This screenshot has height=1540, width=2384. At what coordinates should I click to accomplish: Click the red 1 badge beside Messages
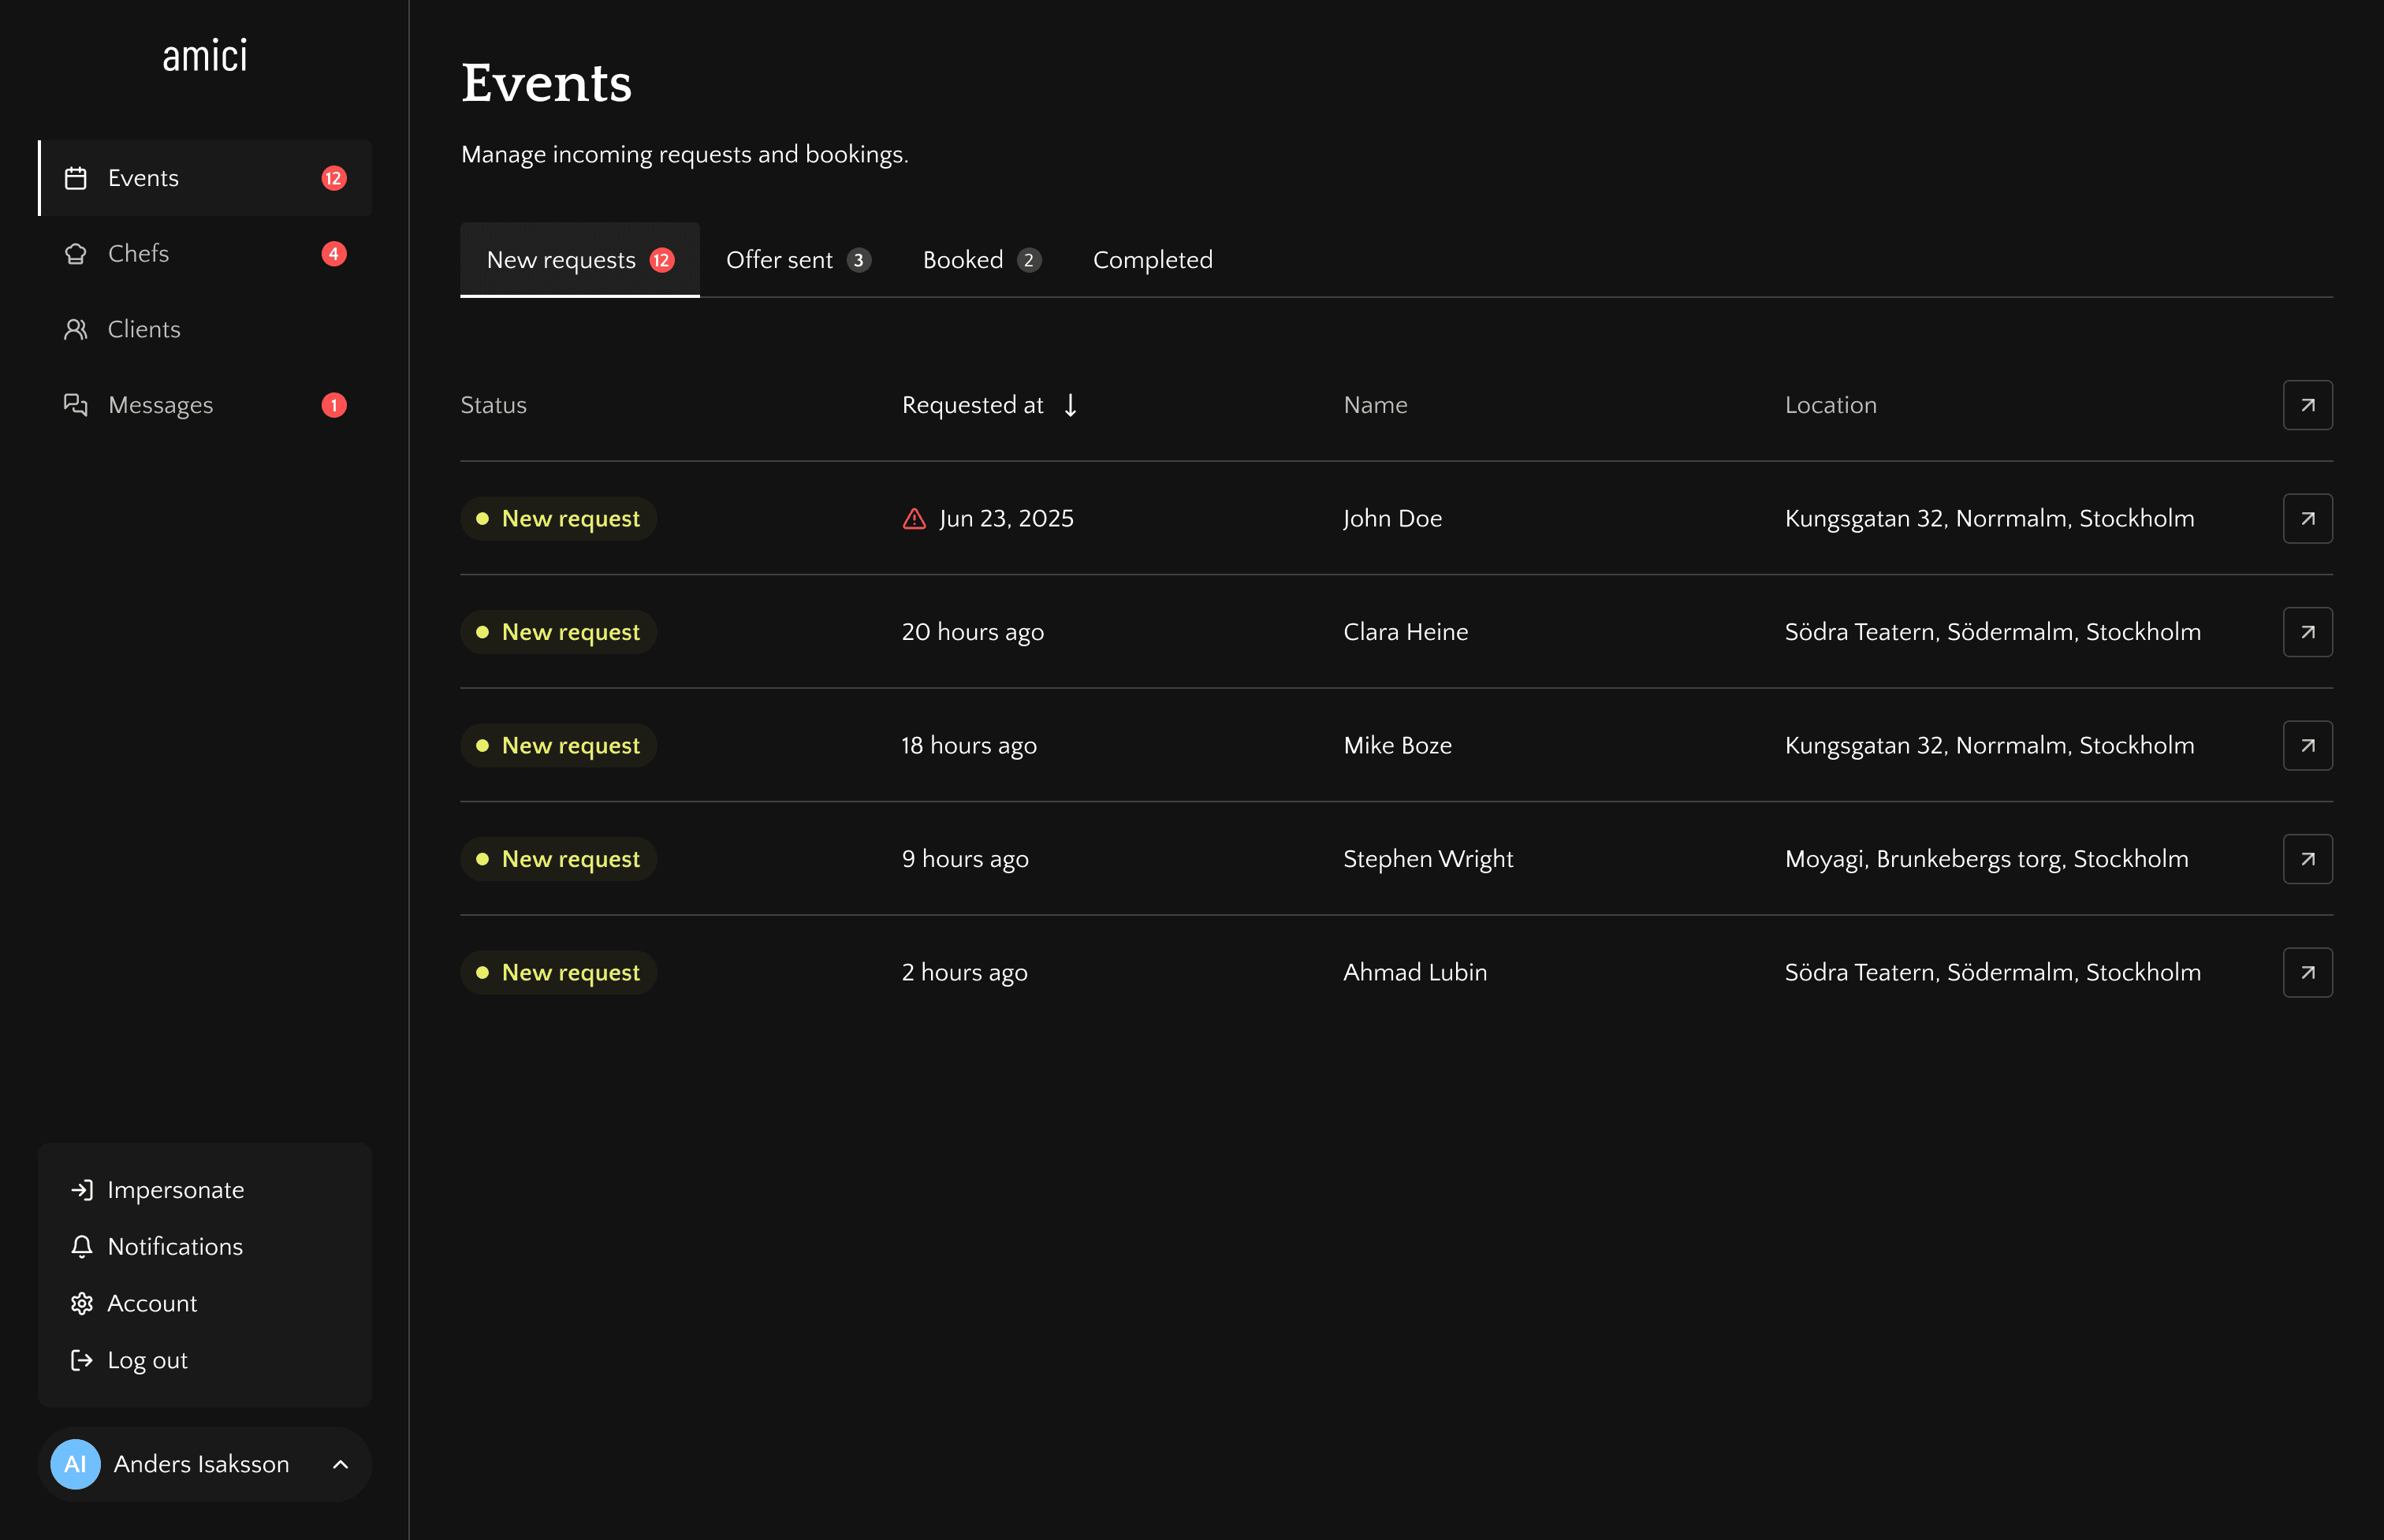tap(334, 405)
